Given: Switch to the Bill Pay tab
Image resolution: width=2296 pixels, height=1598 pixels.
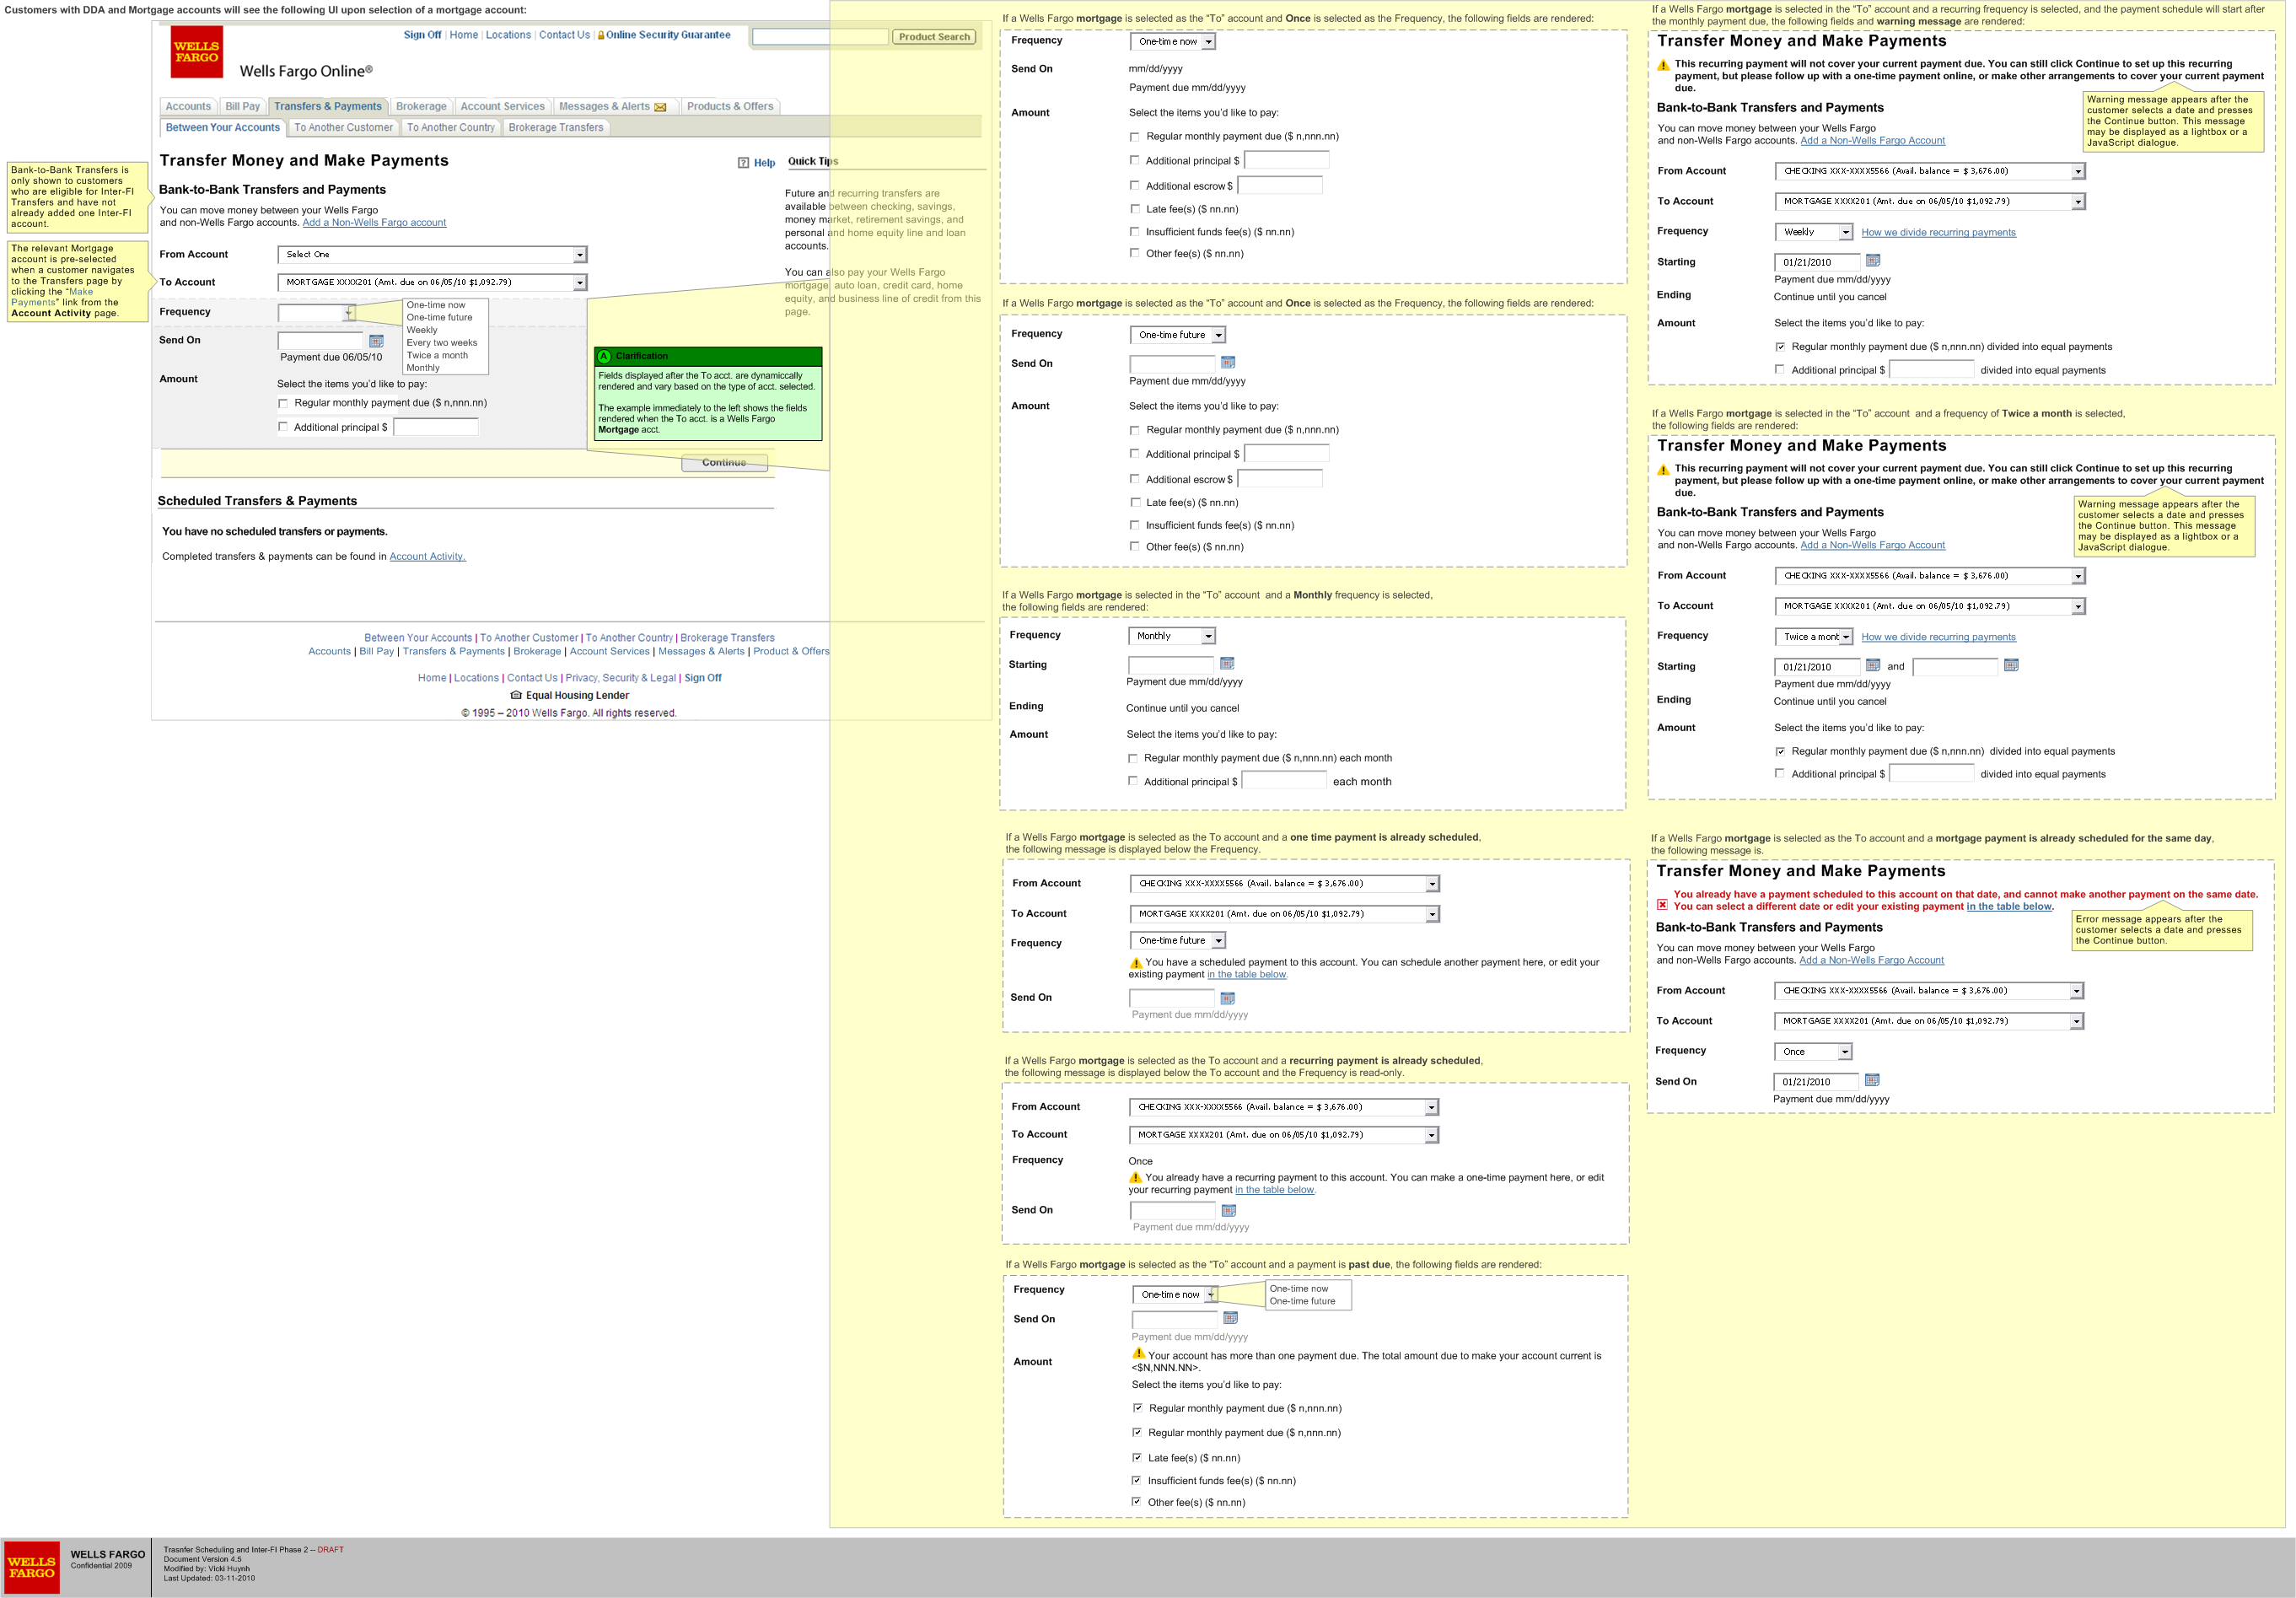Looking at the screenshot, I should [x=242, y=106].
